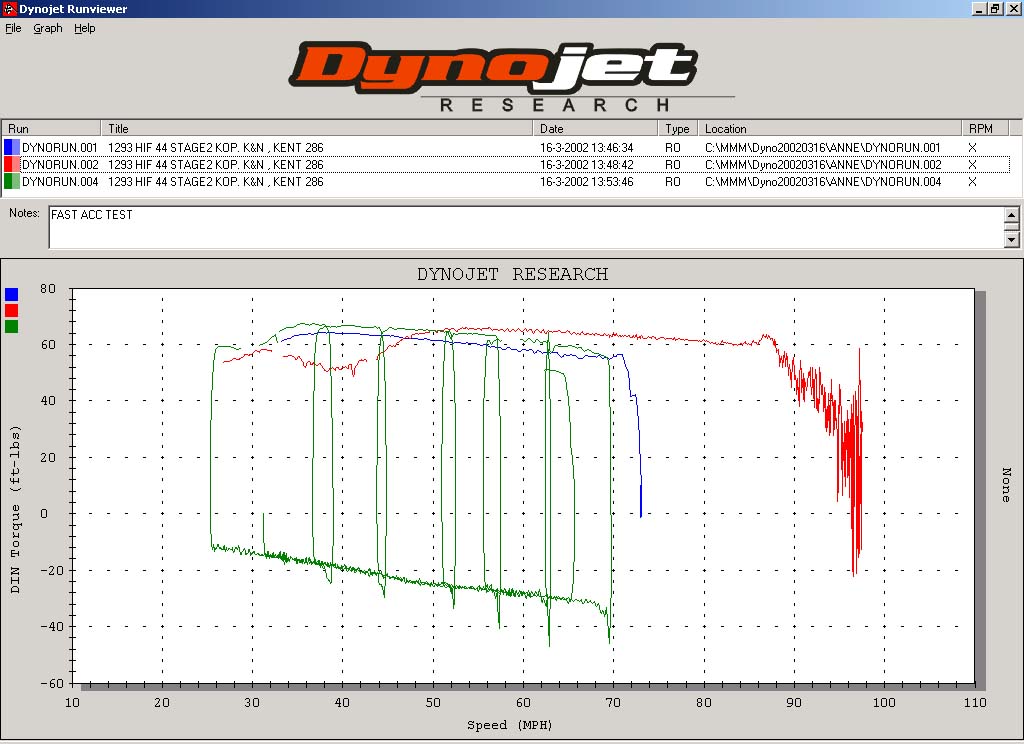This screenshot has height=744, width=1024.
Task: Click the title text of DYNORUN.004 row
Action: coord(216,182)
